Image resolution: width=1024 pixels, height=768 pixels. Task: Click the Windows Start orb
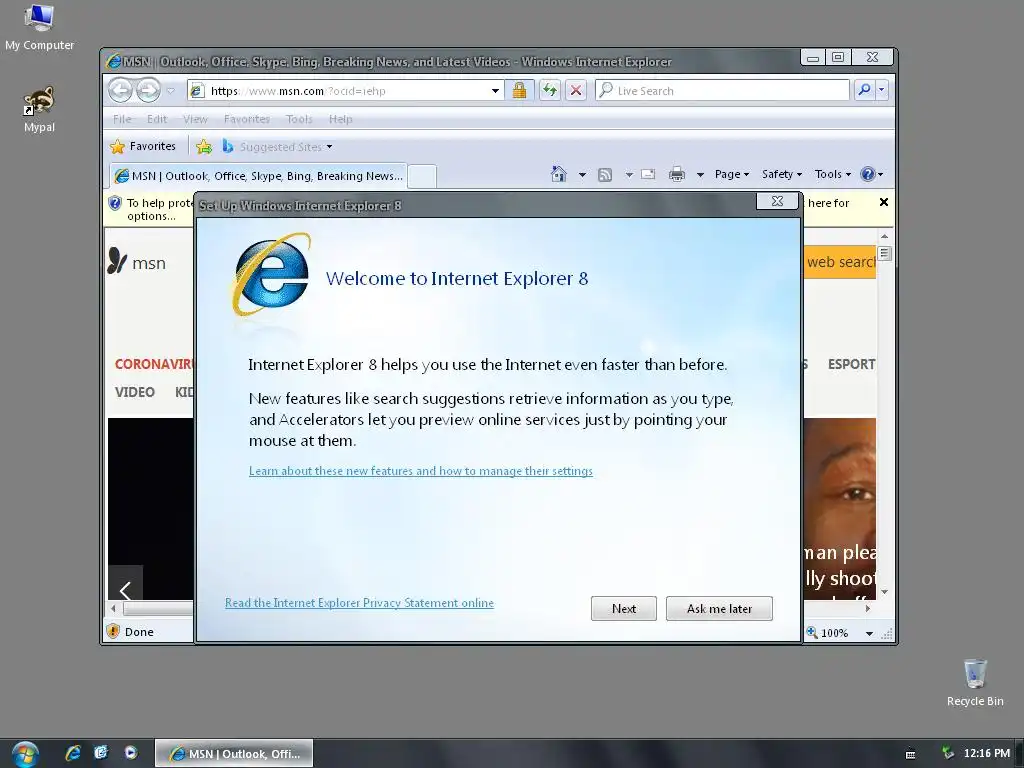(x=25, y=754)
